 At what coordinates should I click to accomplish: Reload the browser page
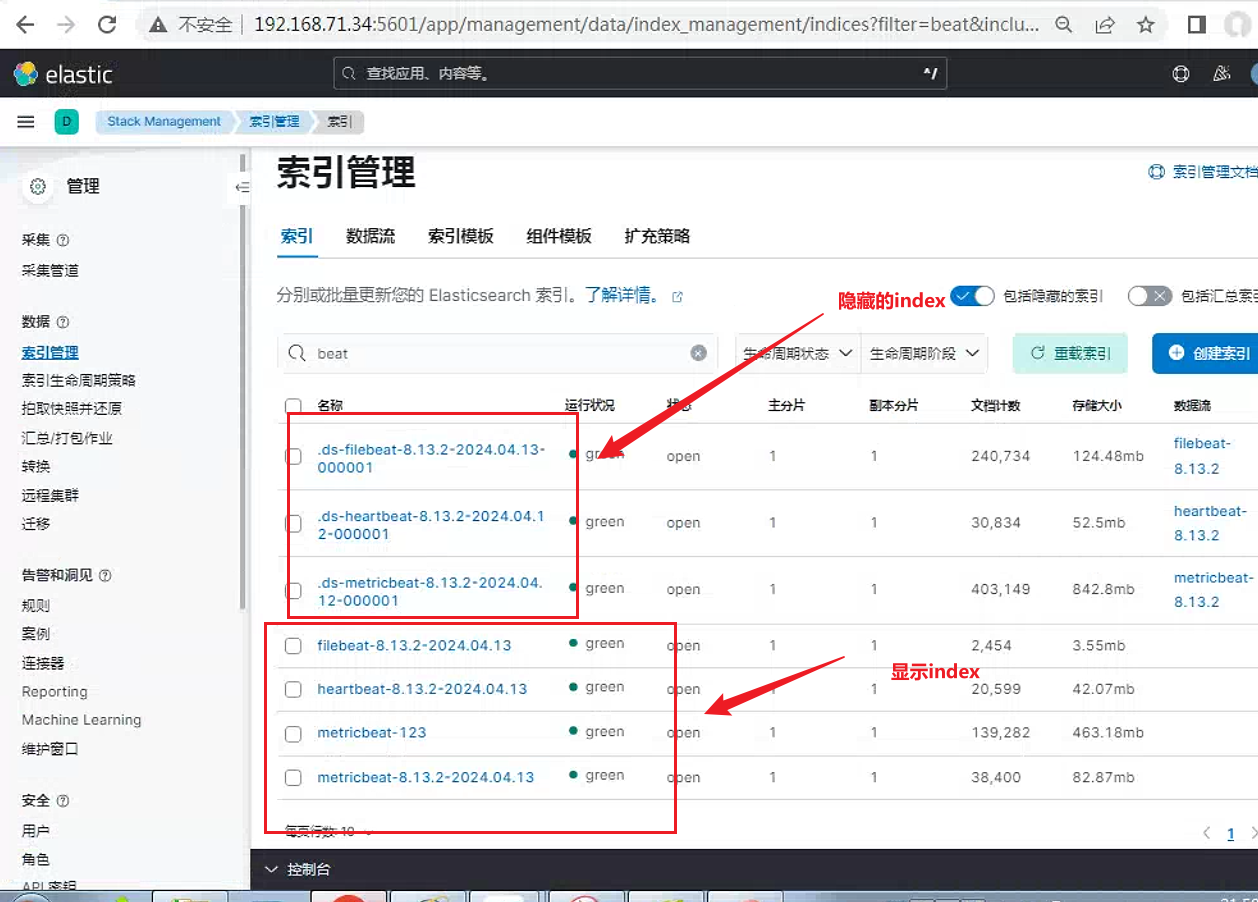(107, 25)
